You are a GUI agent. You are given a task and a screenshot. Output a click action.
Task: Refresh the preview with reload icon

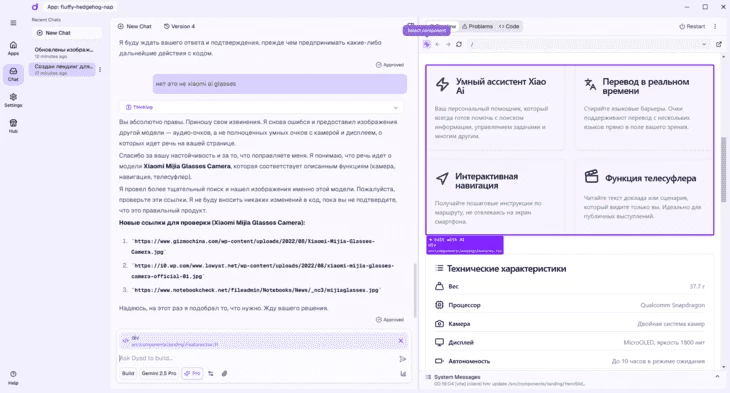point(459,44)
